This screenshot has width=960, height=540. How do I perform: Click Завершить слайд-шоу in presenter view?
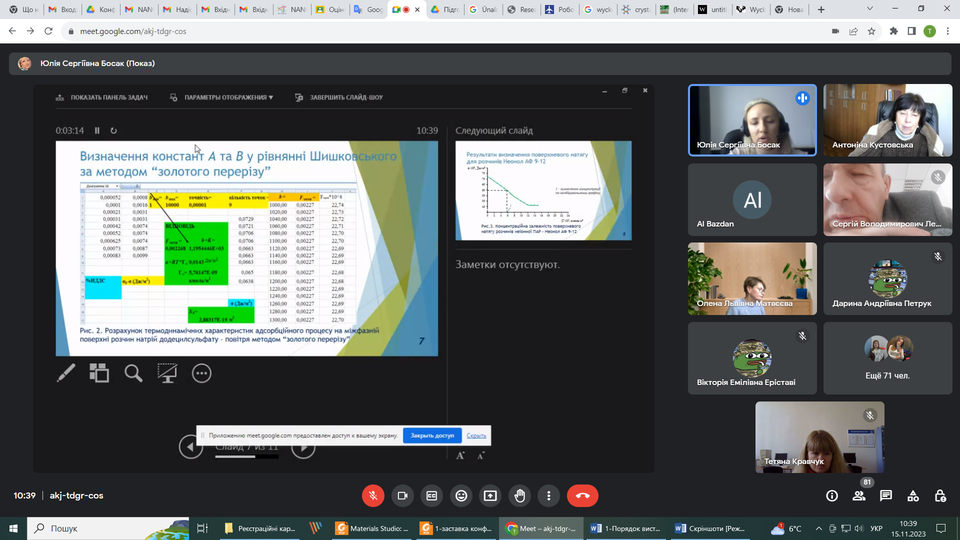pyautogui.click(x=338, y=98)
